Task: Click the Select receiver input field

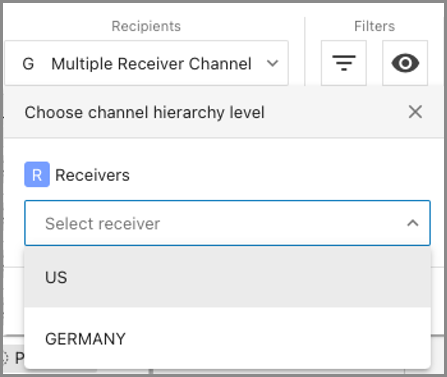Action: click(x=227, y=223)
